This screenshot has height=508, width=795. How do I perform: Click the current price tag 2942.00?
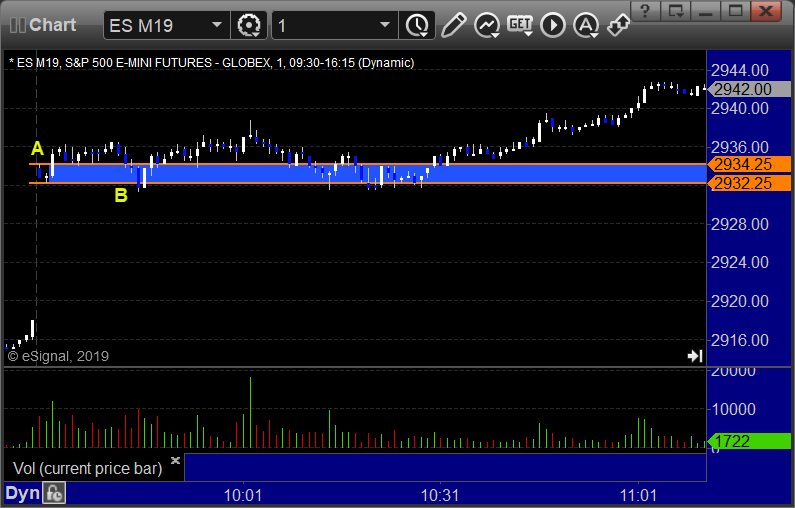coord(750,89)
